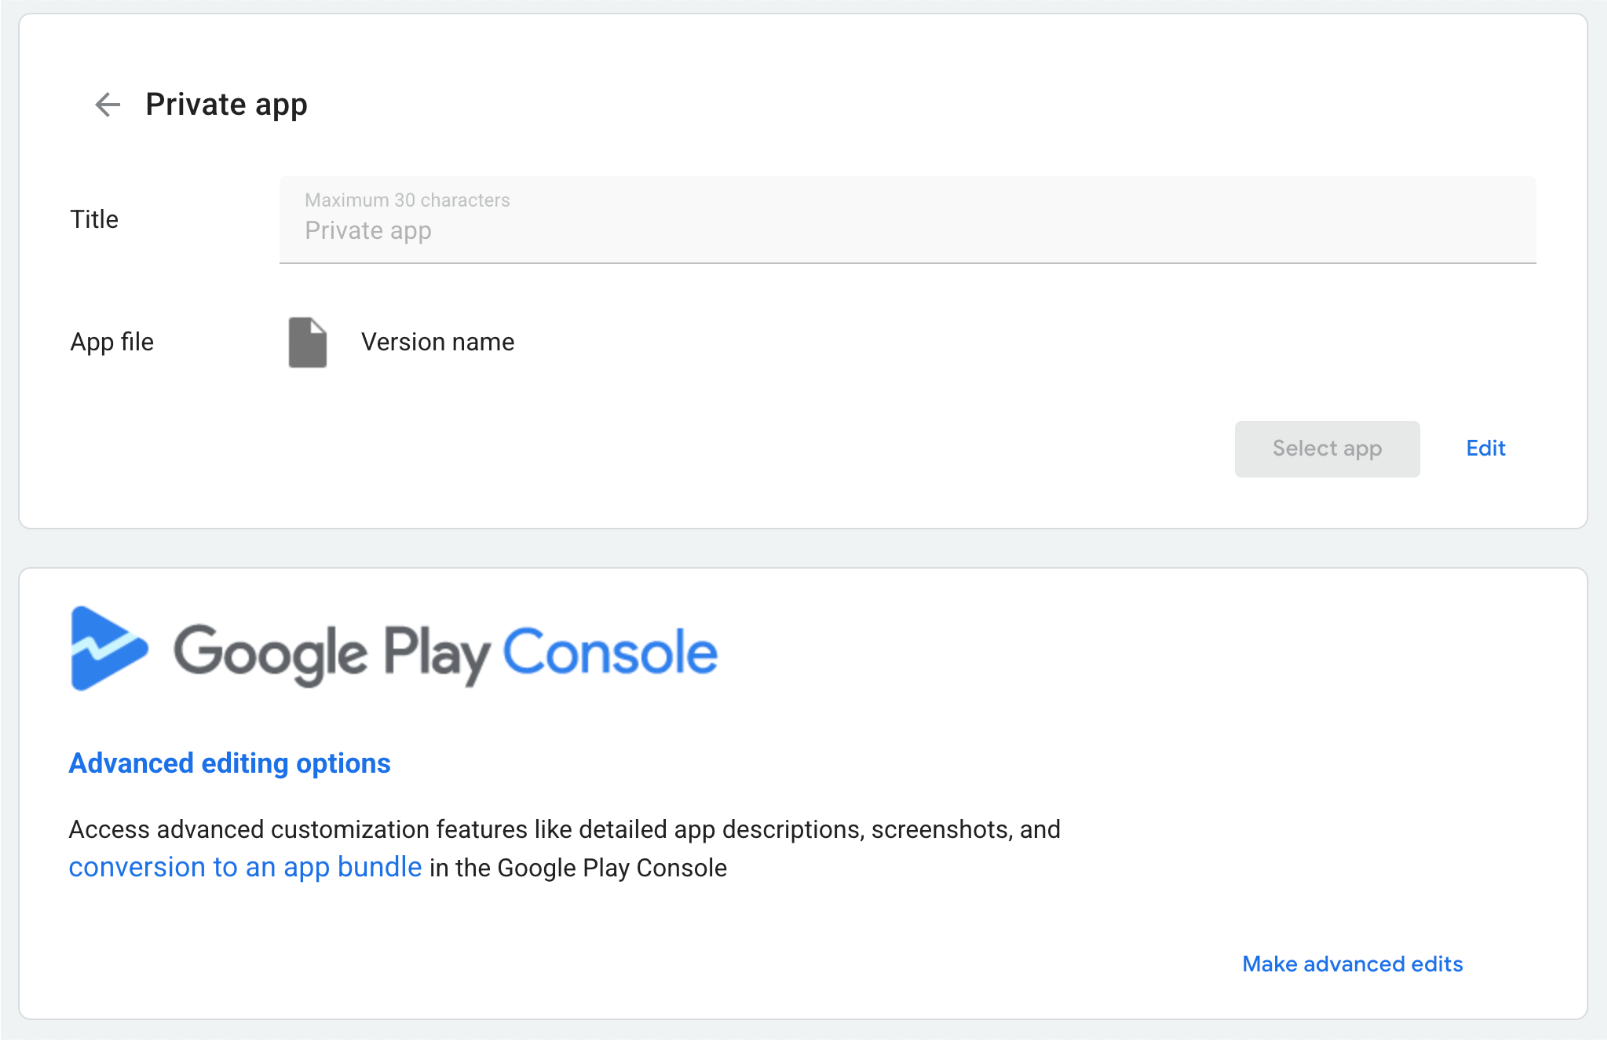Click the Title field label
Screen dimensions: 1607x1040
[94, 220]
